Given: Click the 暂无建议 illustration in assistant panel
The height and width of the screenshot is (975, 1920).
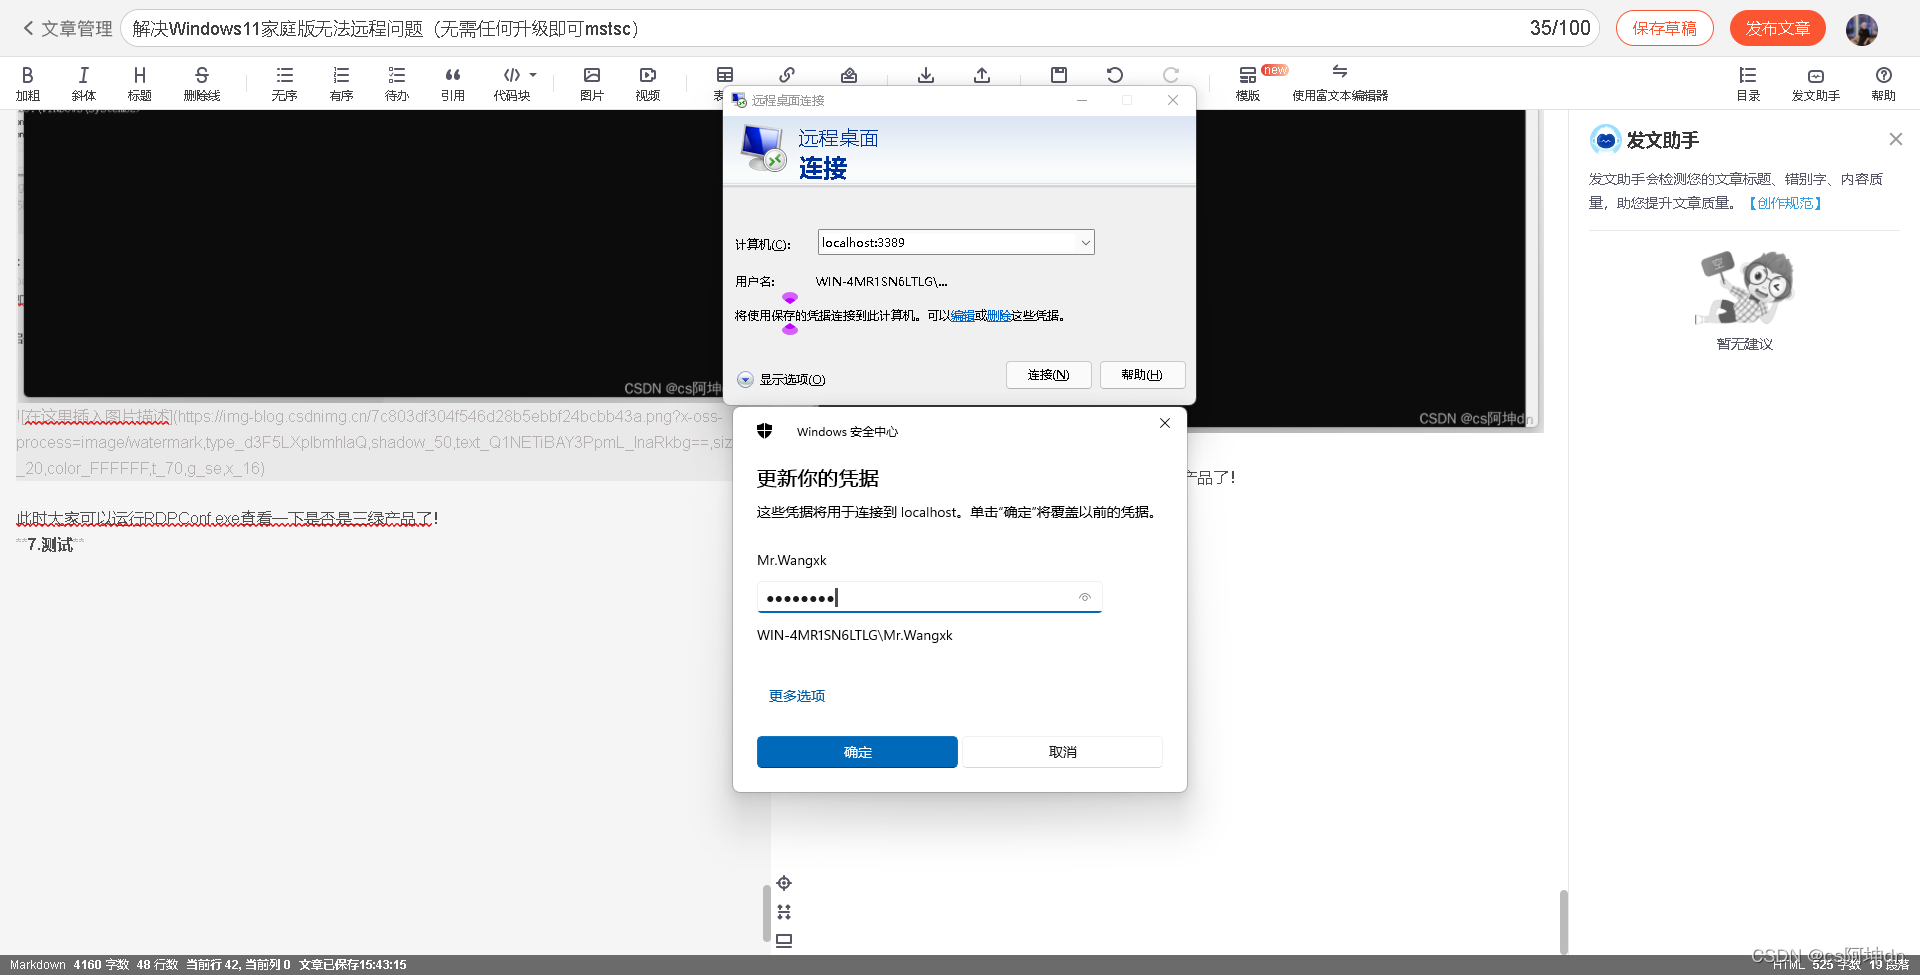Looking at the screenshot, I should (x=1745, y=289).
